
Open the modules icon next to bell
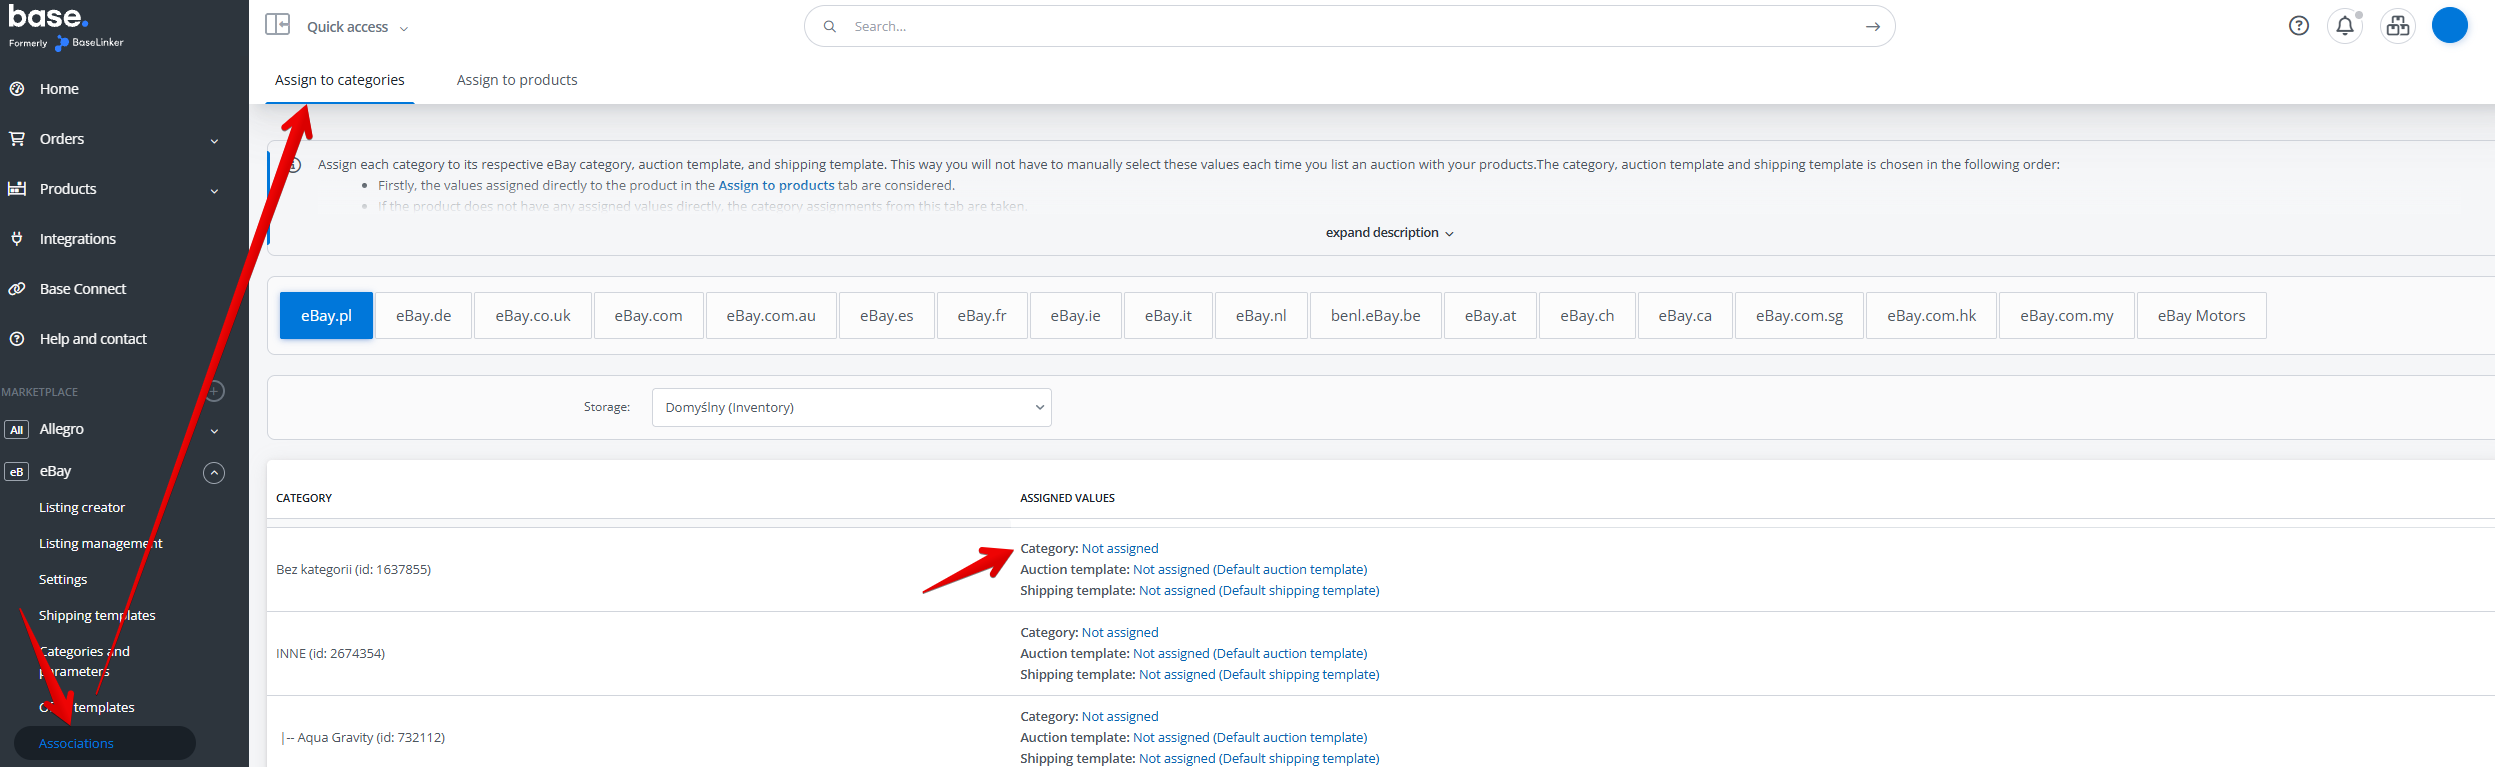point(2397,26)
